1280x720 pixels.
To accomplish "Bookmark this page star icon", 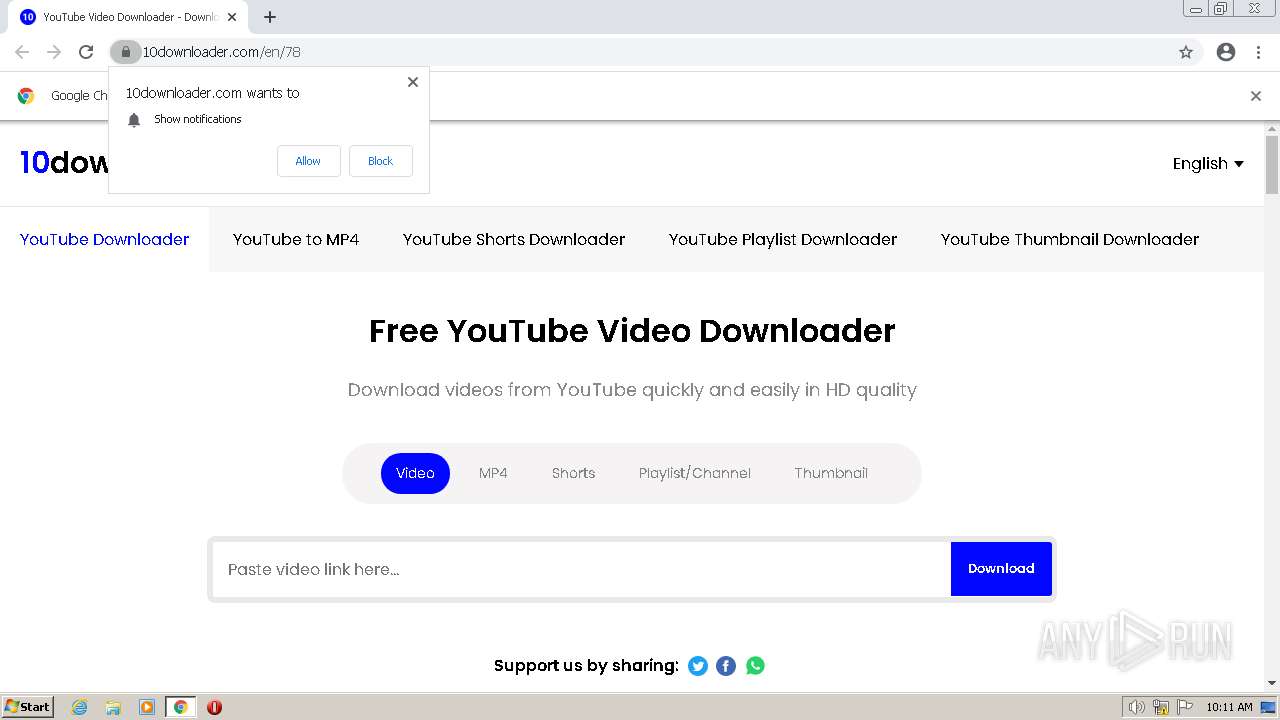I will click(1186, 52).
